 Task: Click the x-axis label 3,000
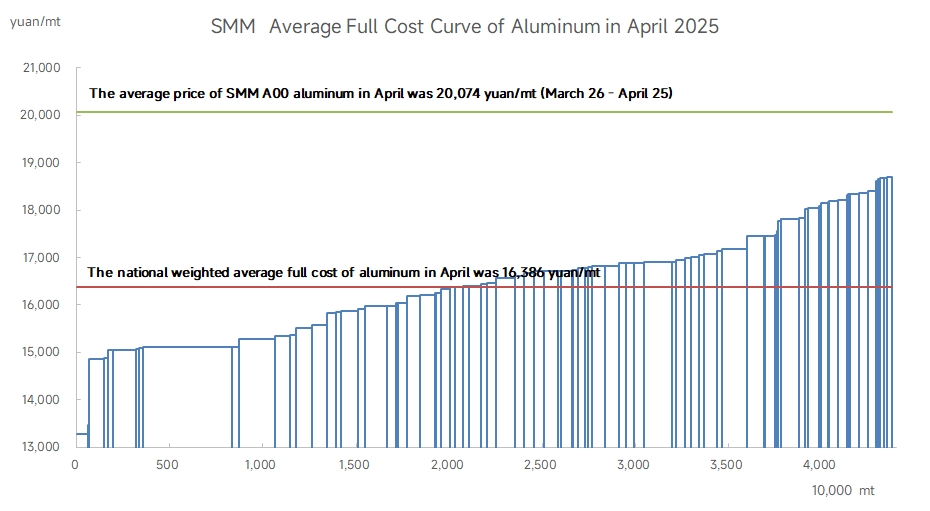(x=633, y=465)
